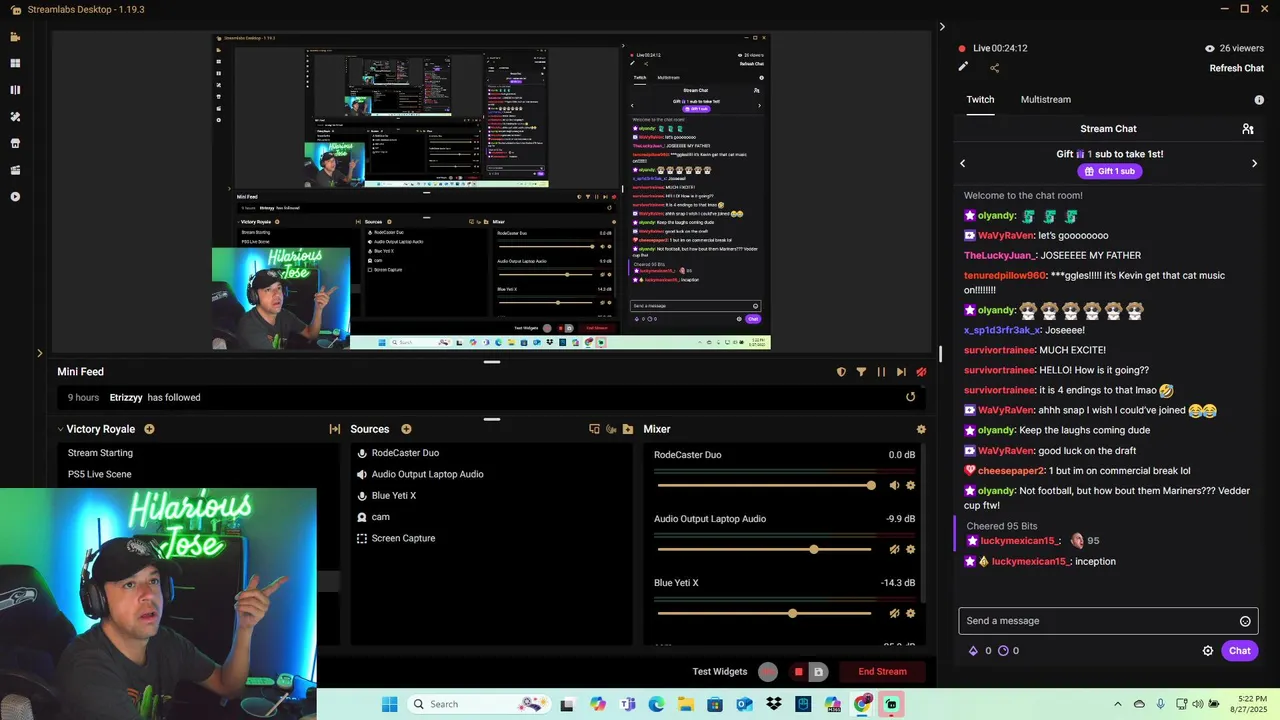This screenshot has width=1280, height=720.
Task: Switch to the Twitch chat tab
Action: [980, 100]
